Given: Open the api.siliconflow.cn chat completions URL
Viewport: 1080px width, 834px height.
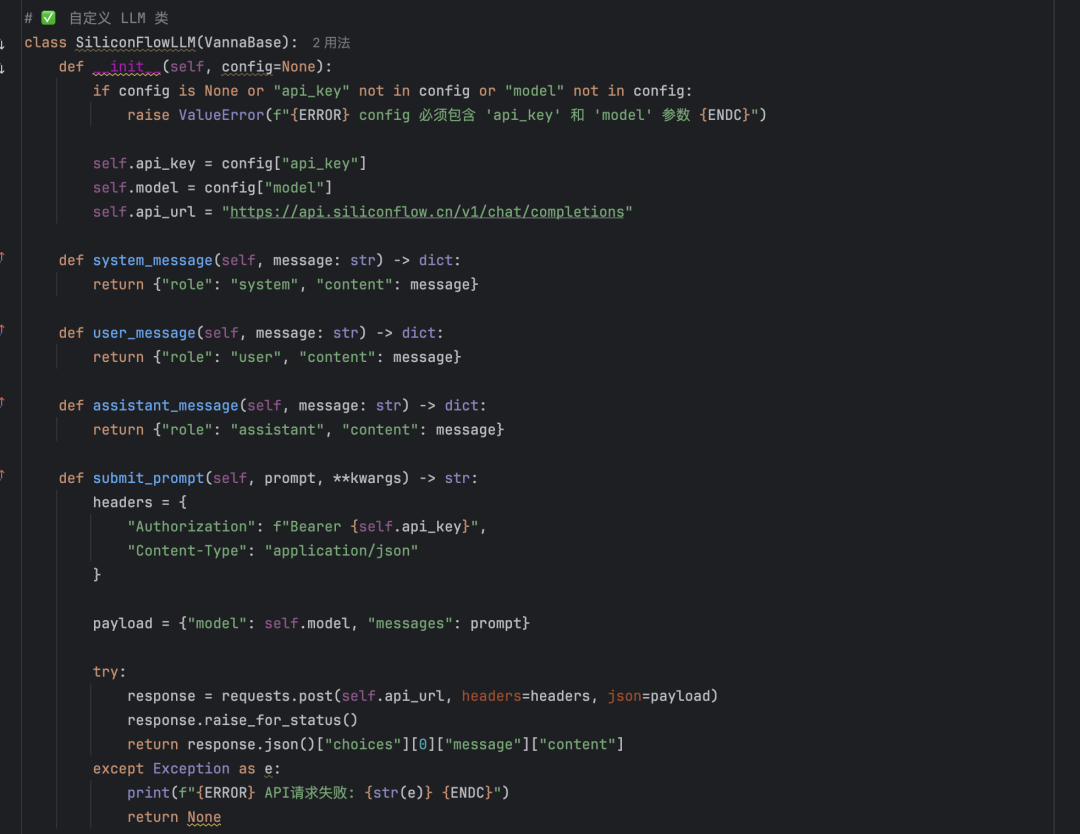Looking at the screenshot, I should tap(427, 212).
